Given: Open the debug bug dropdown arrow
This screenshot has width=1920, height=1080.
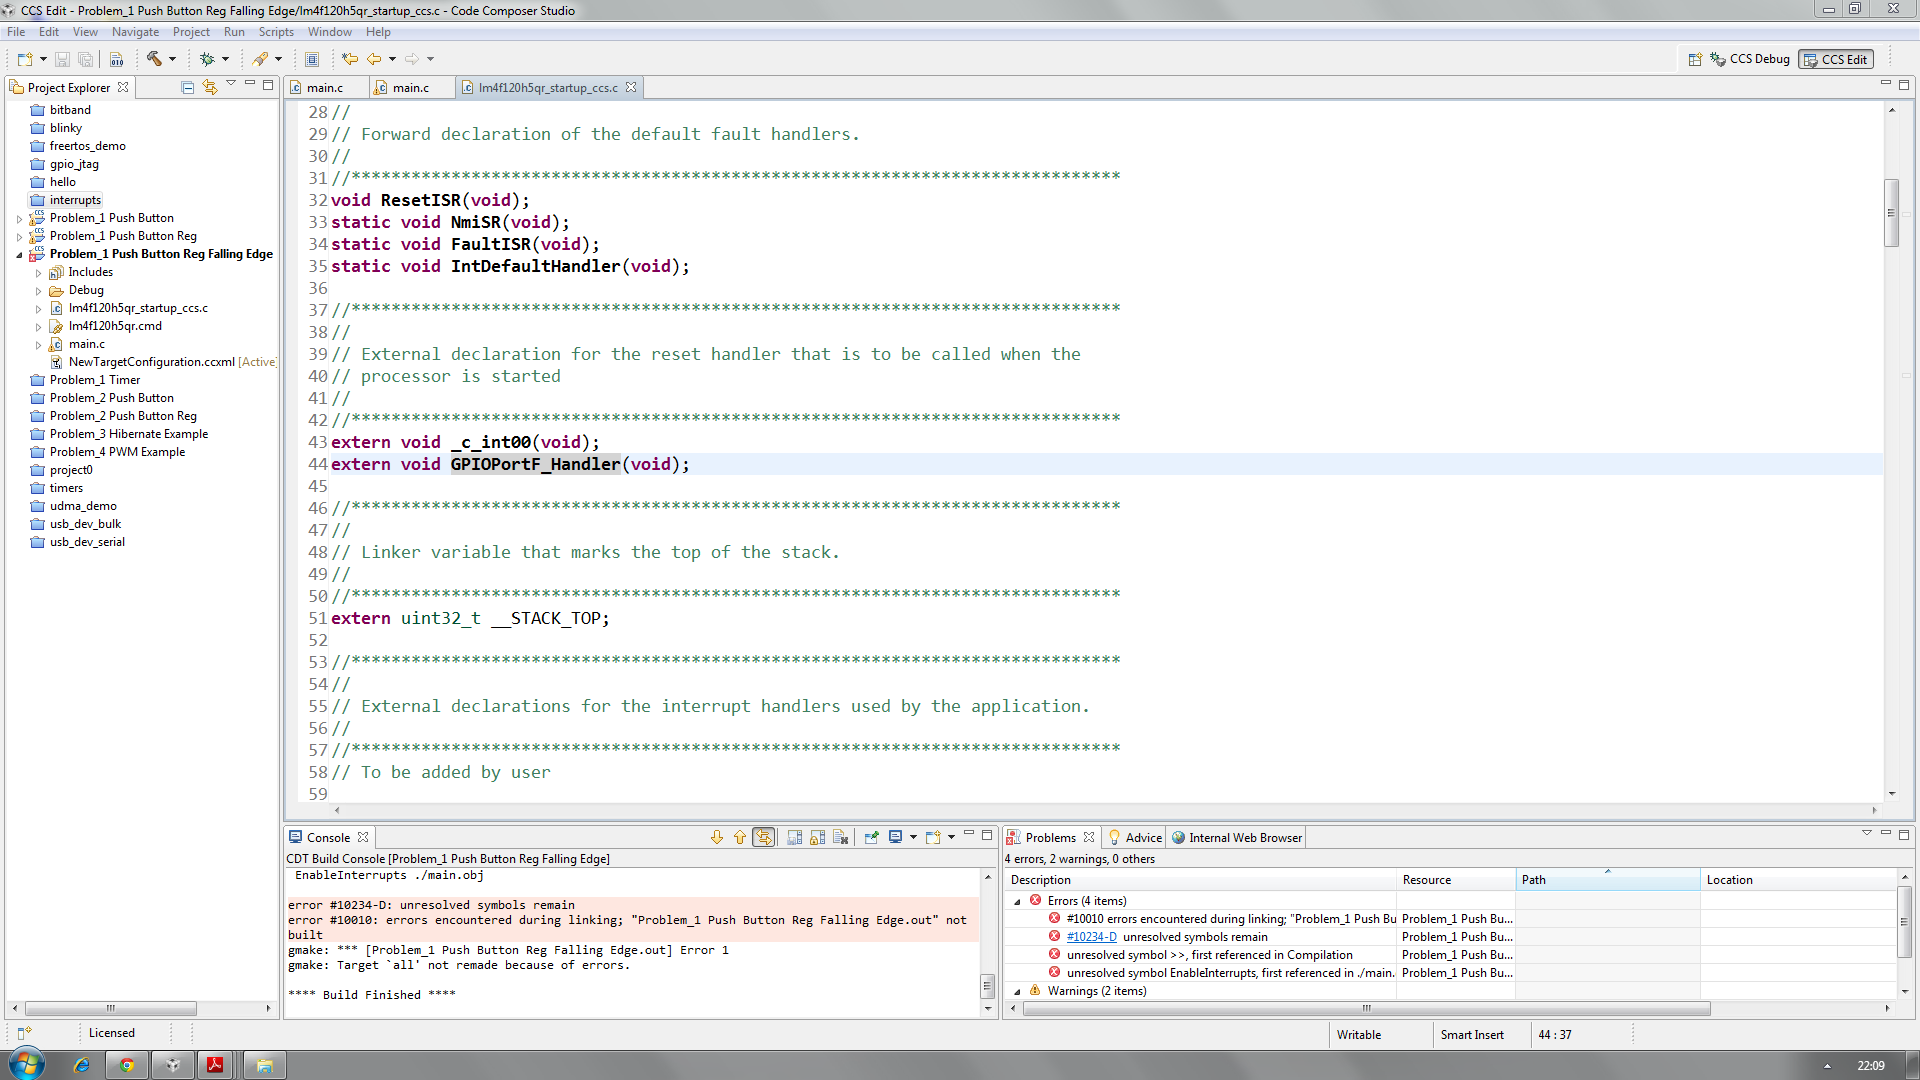Looking at the screenshot, I should [225, 59].
